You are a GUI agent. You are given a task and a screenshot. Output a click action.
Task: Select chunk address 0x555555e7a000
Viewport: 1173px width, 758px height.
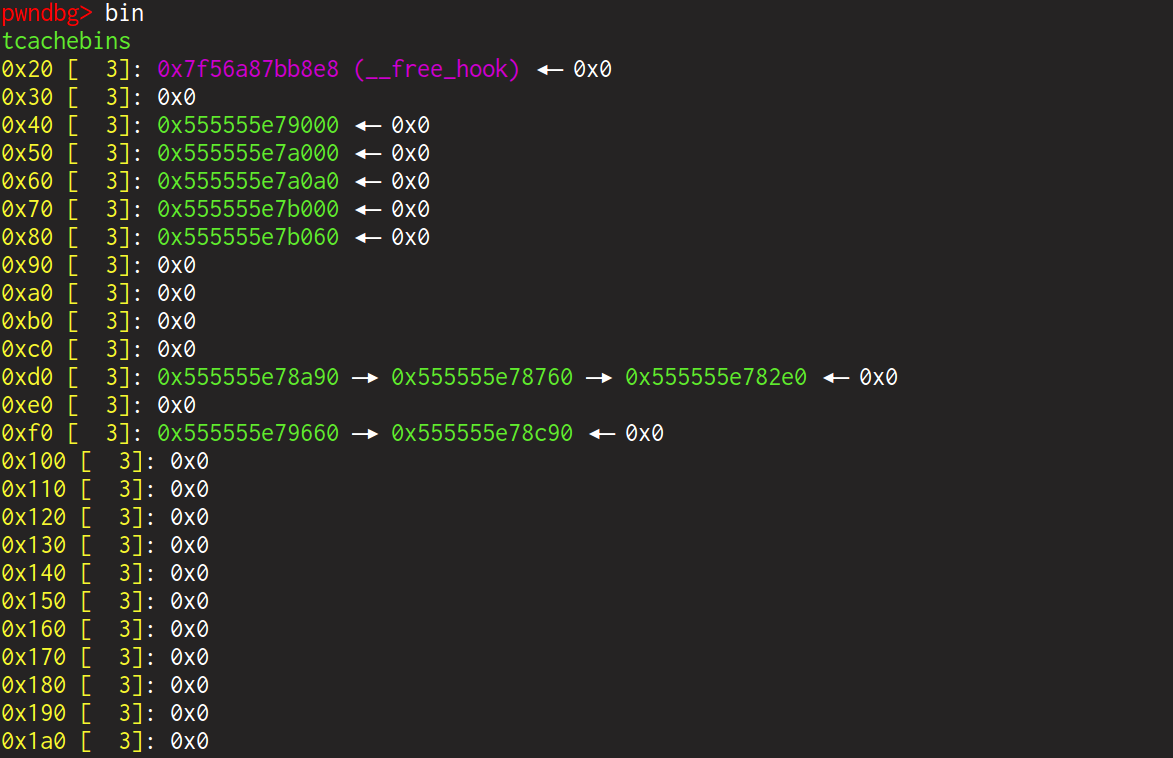pos(248,154)
